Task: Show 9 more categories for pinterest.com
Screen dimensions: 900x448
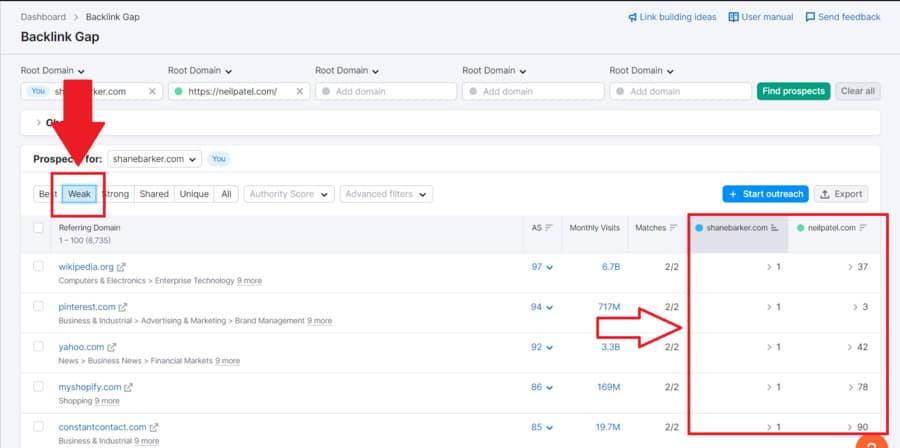Action: click(x=319, y=321)
